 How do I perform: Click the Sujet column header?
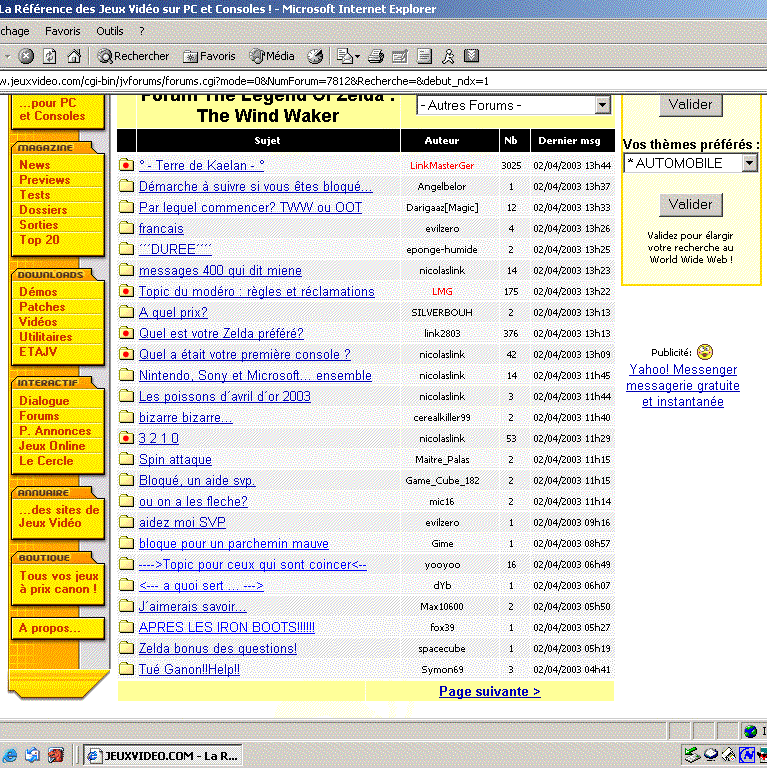pos(267,141)
